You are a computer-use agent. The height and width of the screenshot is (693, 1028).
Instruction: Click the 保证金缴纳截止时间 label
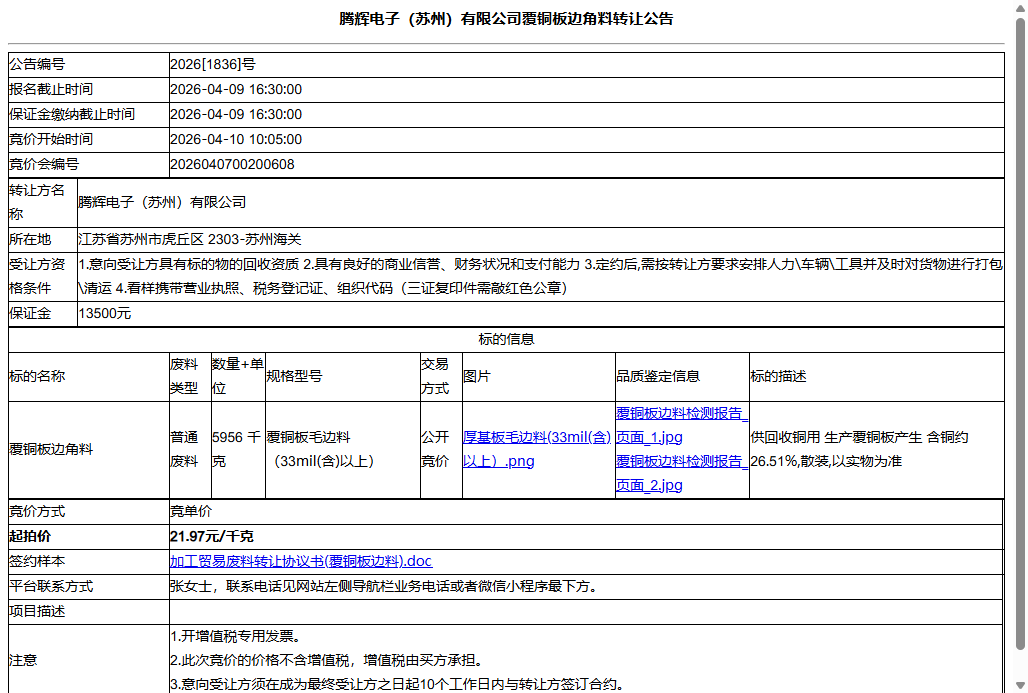point(71,114)
